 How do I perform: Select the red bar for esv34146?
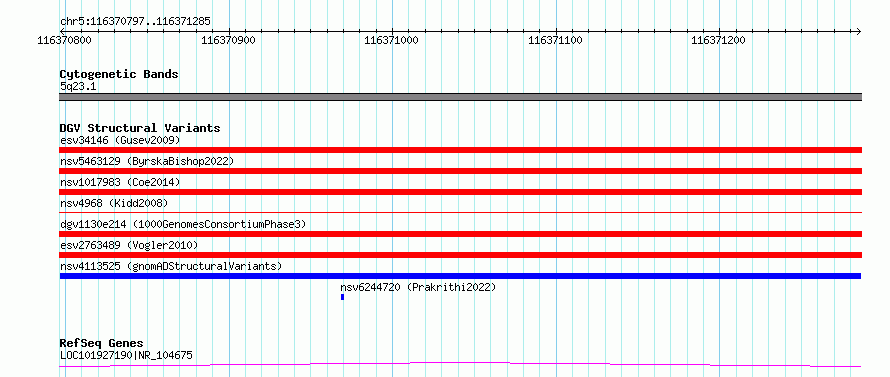(x=460, y=150)
